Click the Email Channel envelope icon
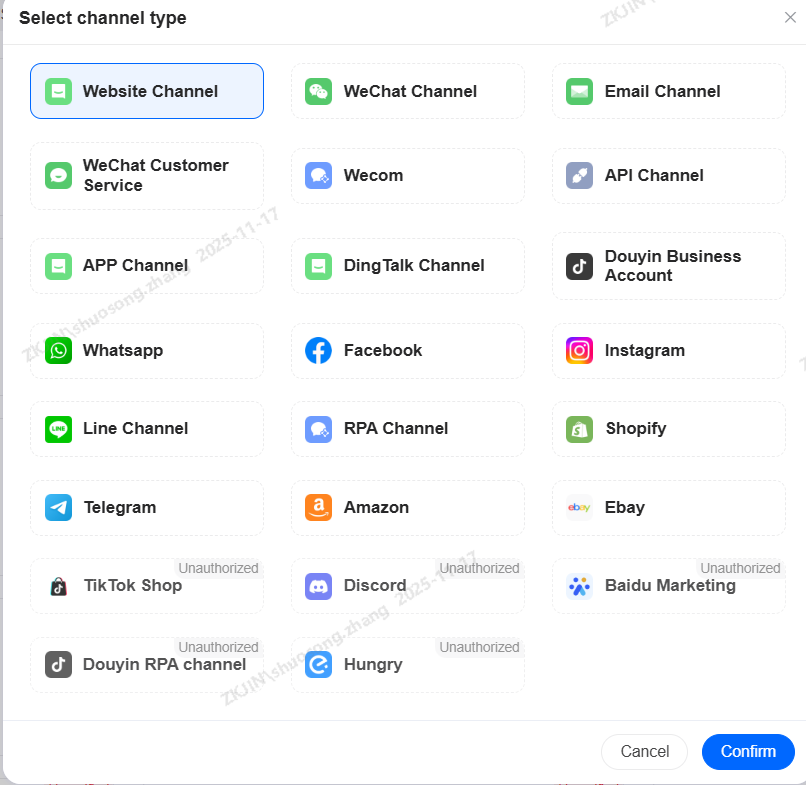Image resolution: width=806 pixels, height=785 pixels. 579,92
